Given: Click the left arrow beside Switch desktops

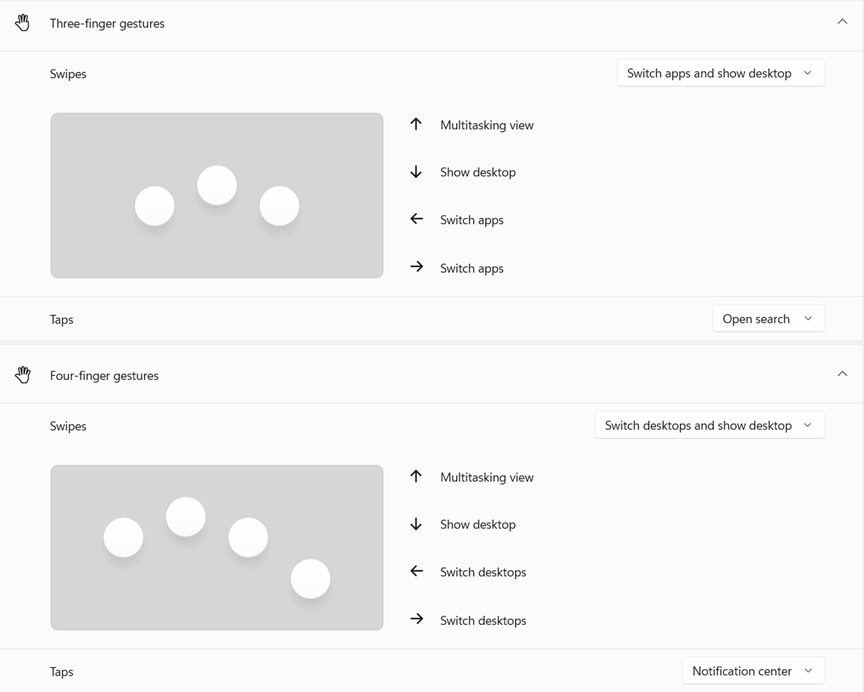Looking at the screenshot, I should click(x=417, y=571).
